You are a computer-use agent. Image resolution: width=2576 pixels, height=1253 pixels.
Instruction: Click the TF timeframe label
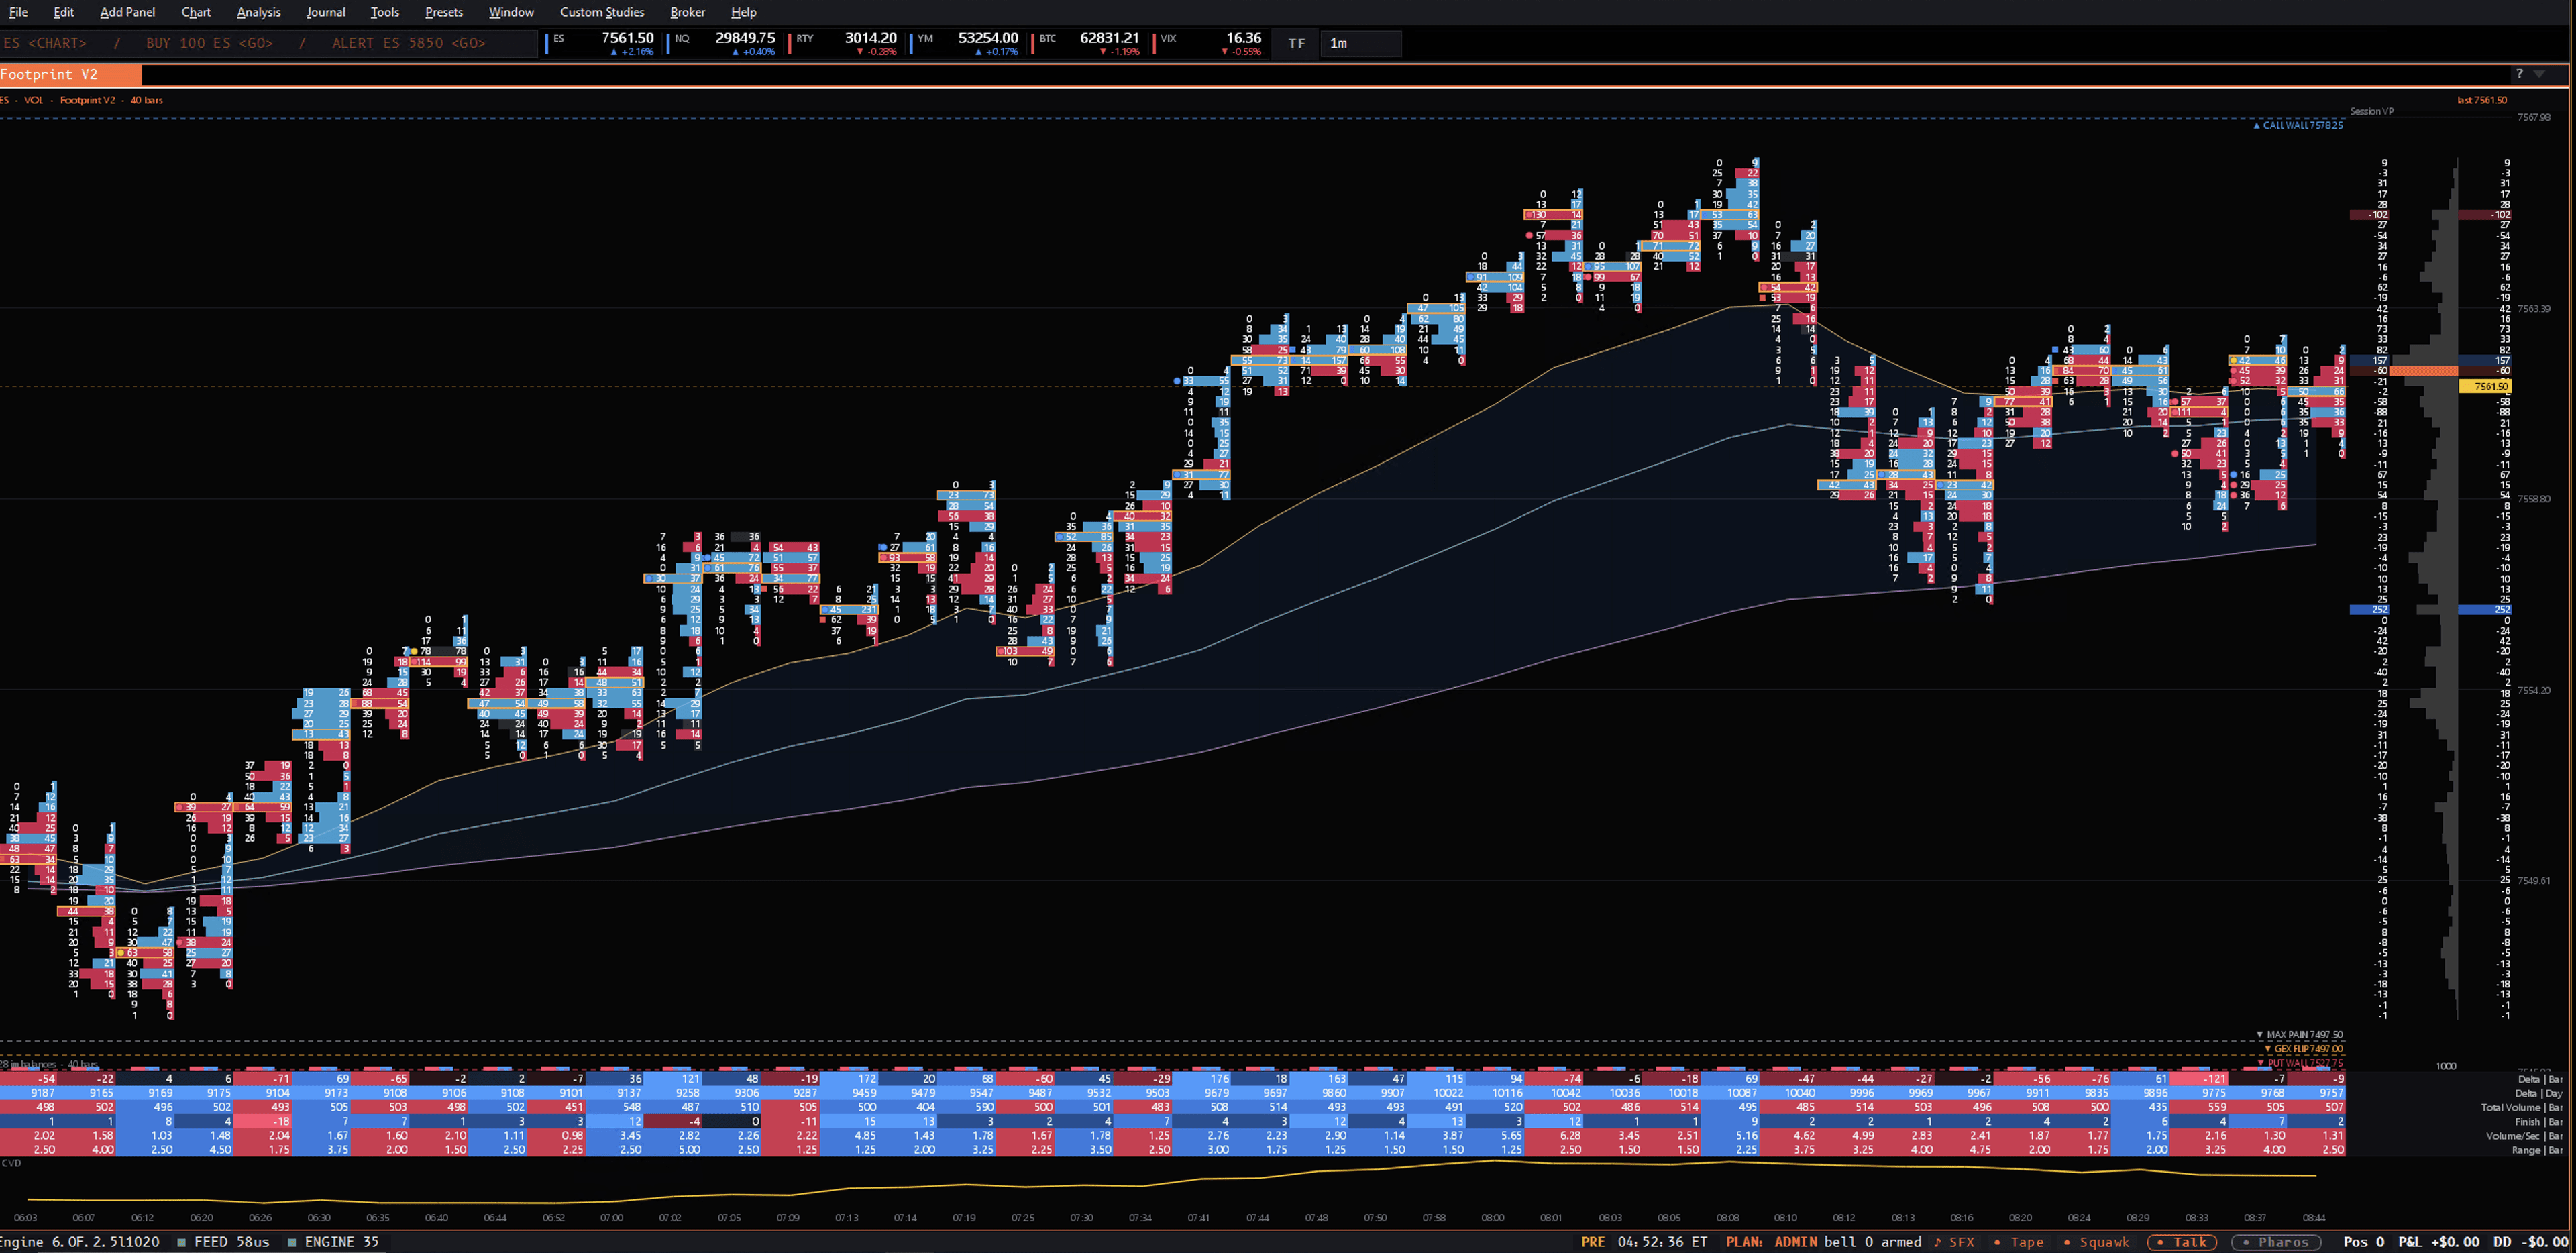pos(1296,43)
